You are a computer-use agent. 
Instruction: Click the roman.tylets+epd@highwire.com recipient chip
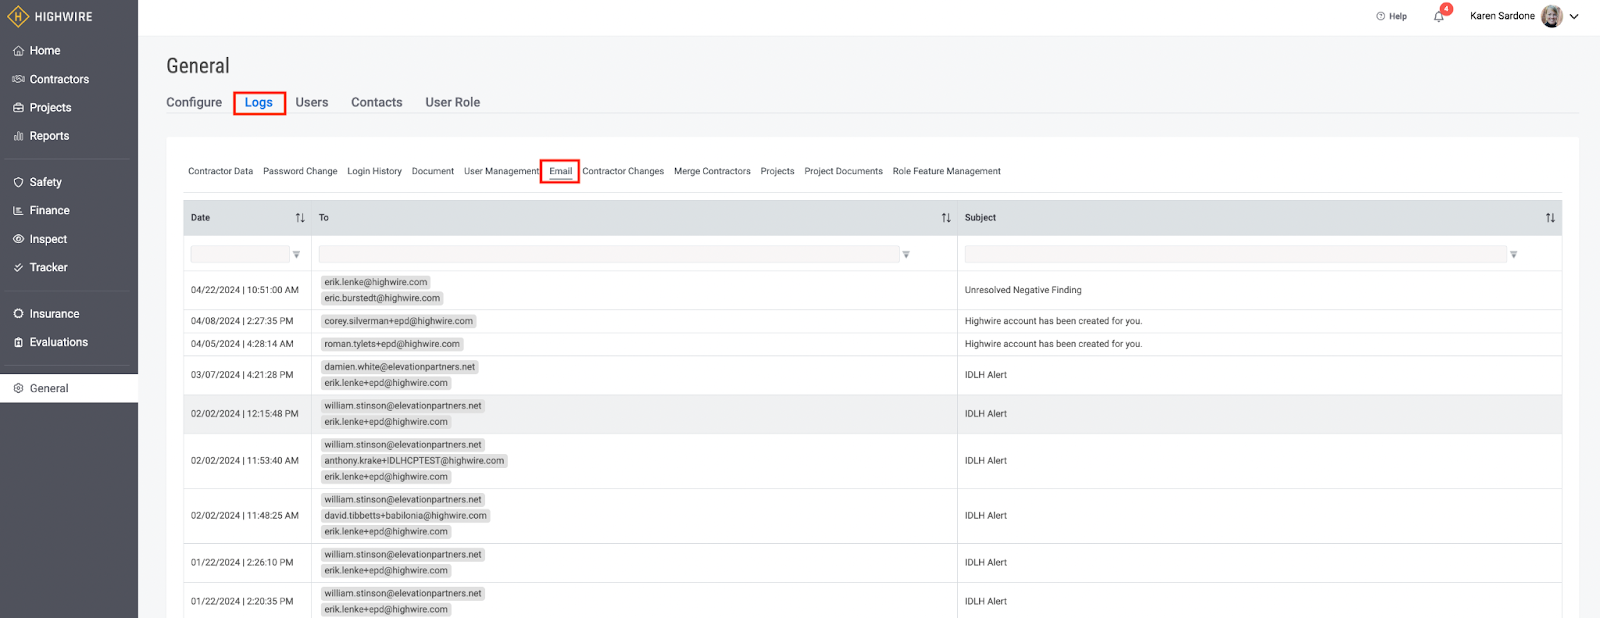point(392,344)
